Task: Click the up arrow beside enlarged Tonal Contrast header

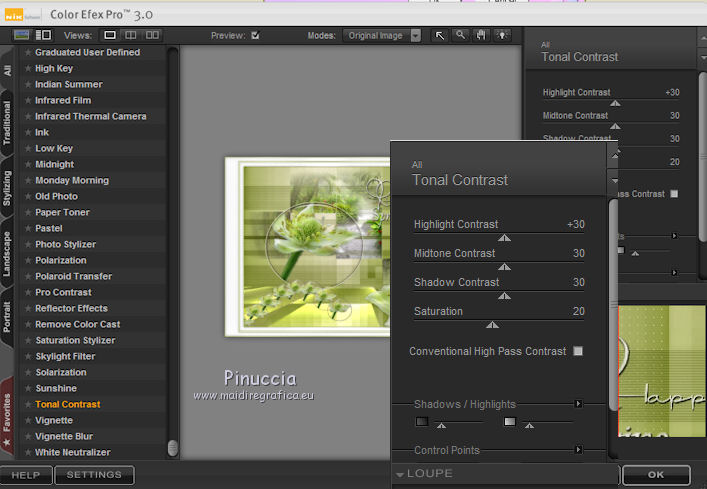Action: pyautogui.click(x=615, y=156)
